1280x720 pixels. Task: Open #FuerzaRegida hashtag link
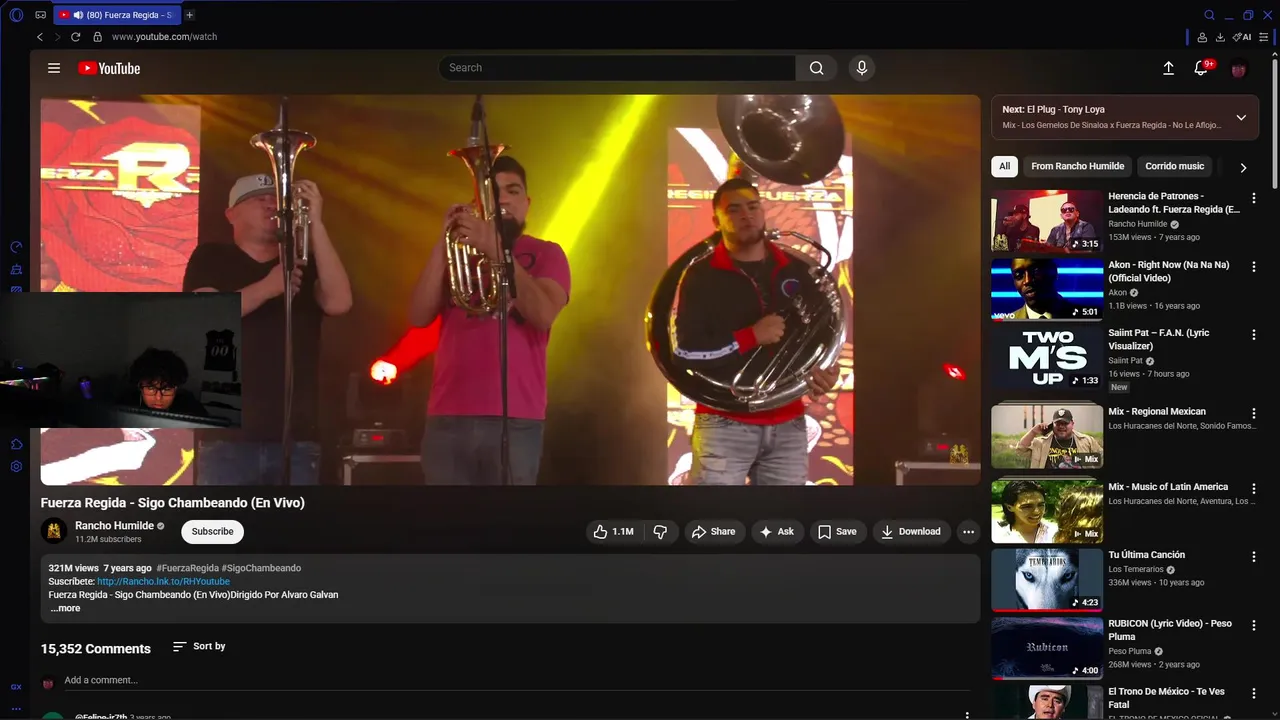[187, 568]
